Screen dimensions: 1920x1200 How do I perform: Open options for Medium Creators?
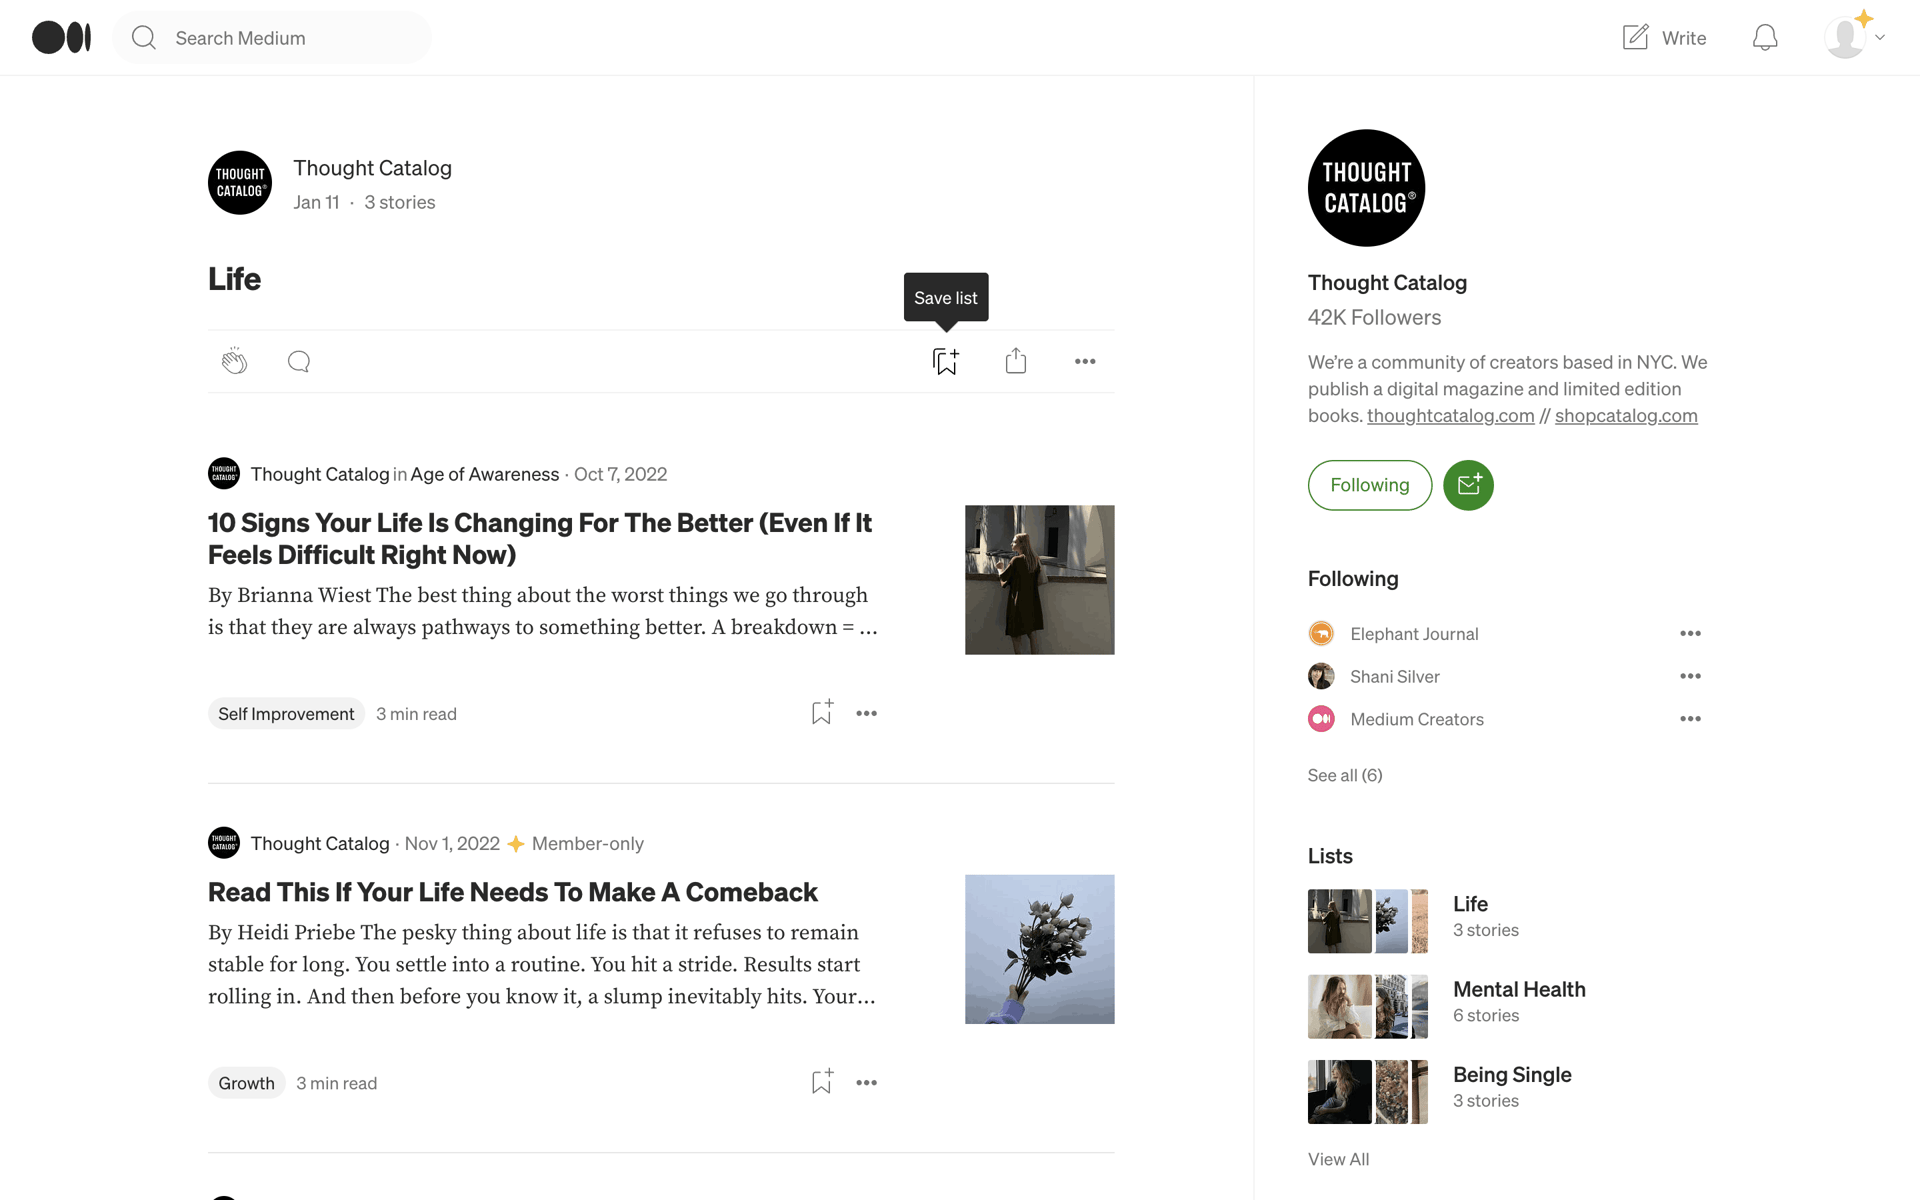(x=1690, y=719)
